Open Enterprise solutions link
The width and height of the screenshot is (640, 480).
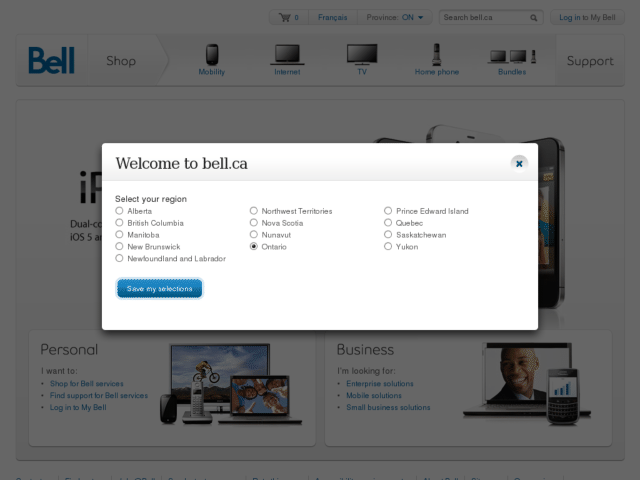point(380,384)
